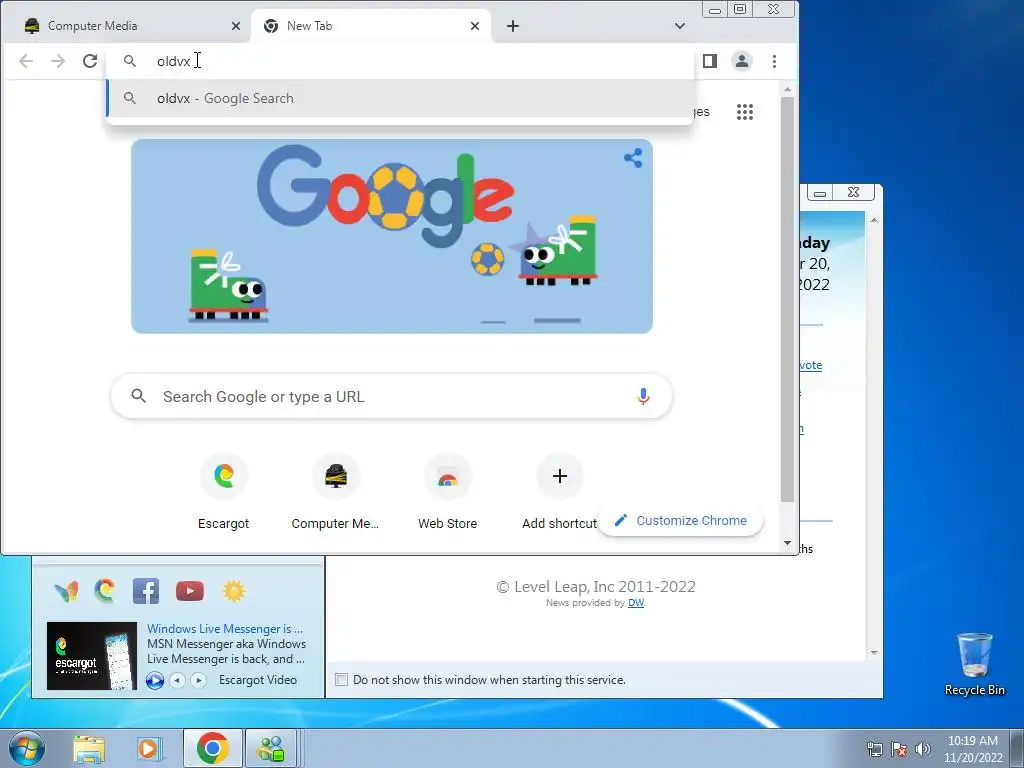This screenshot has height=768, width=1024.
Task: Click the network tray icon
Action: (874, 749)
